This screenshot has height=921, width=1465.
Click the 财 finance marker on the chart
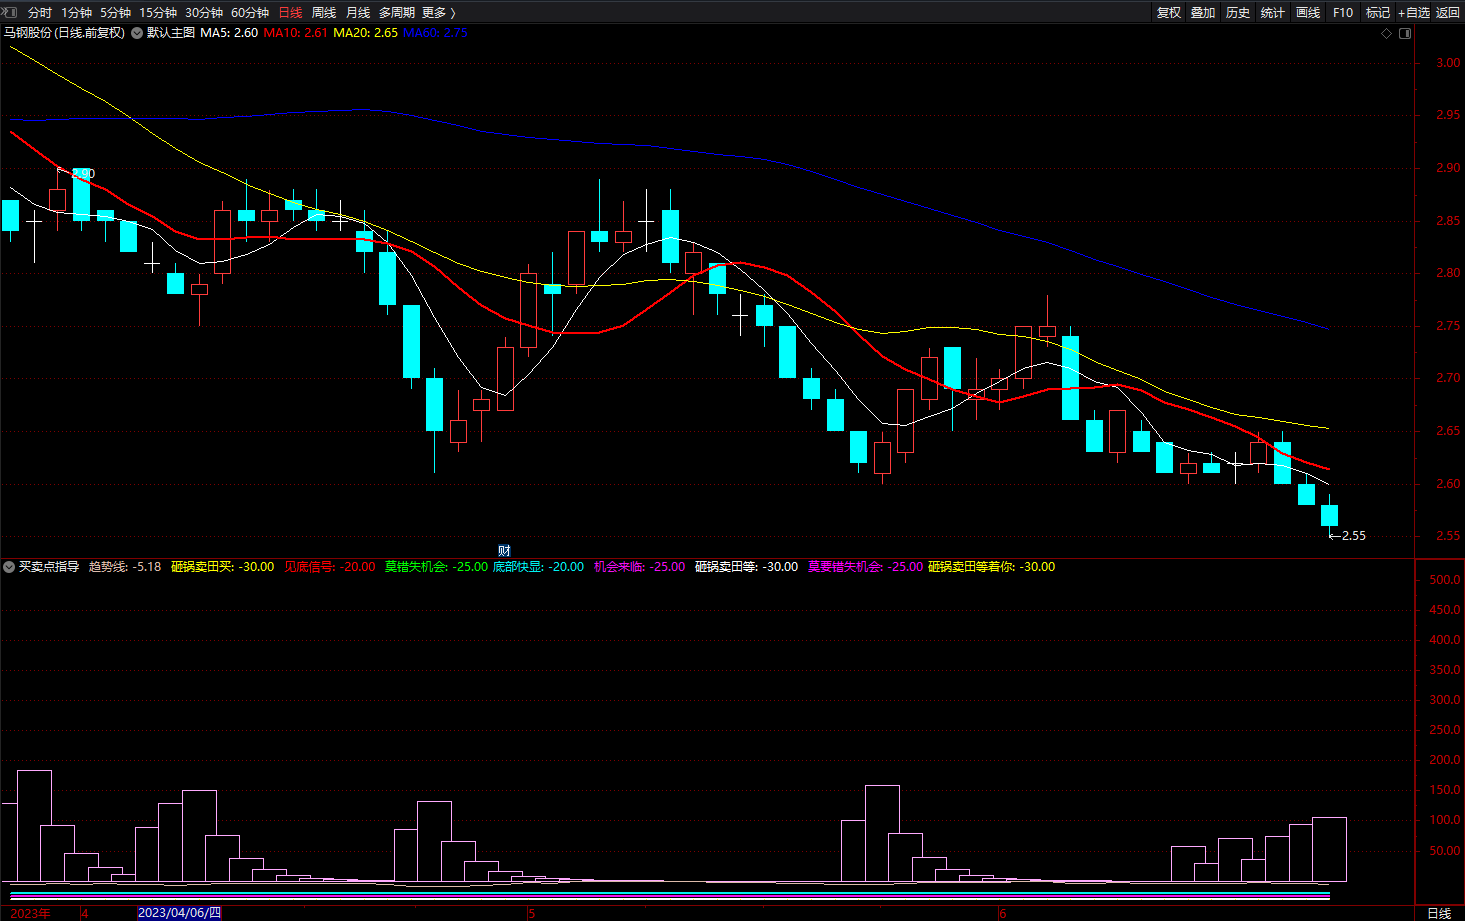click(x=504, y=551)
